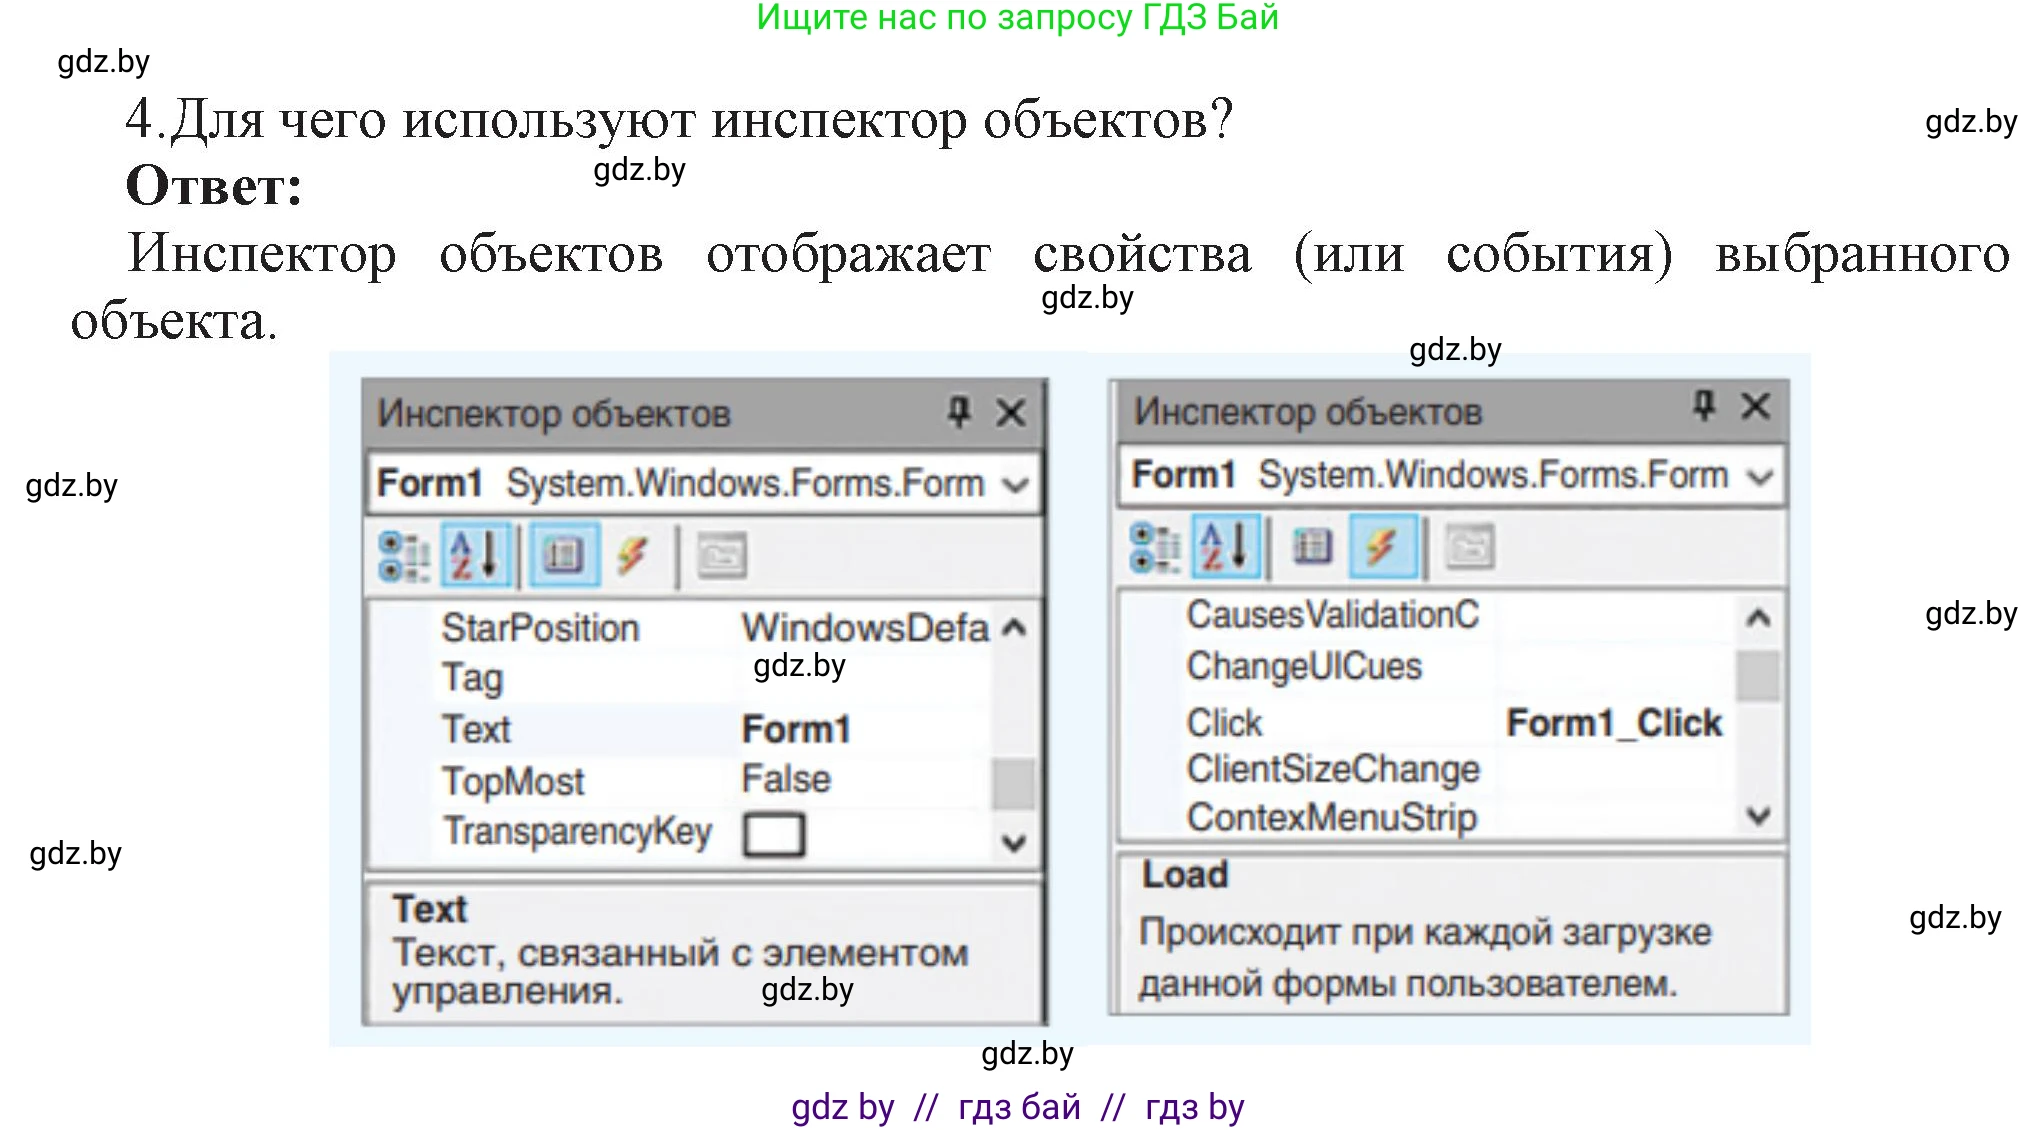This screenshot has width=2038, height=1130.
Task: Click Property Pages icon in left inspector
Action: [x=721, y=555]
